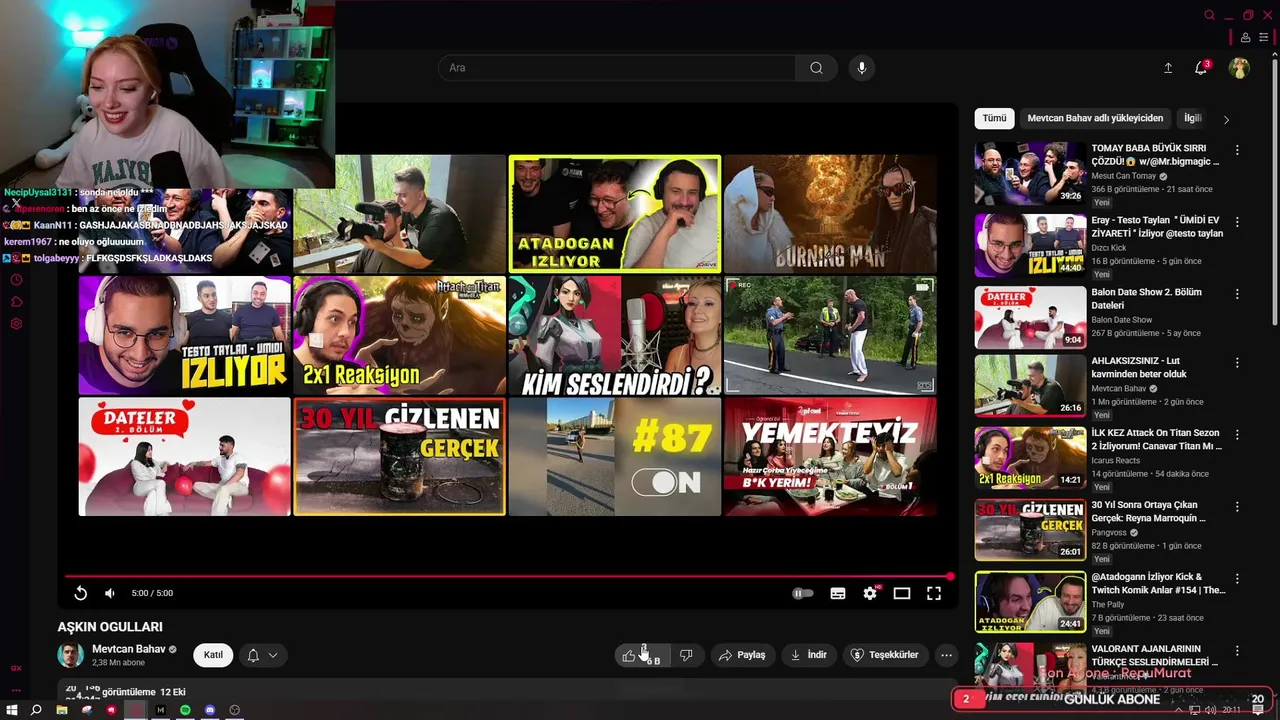The height and width of the screenshot is (720, 1280).
Task: Open the extensions cube sidebar icon
Action: 16,301
